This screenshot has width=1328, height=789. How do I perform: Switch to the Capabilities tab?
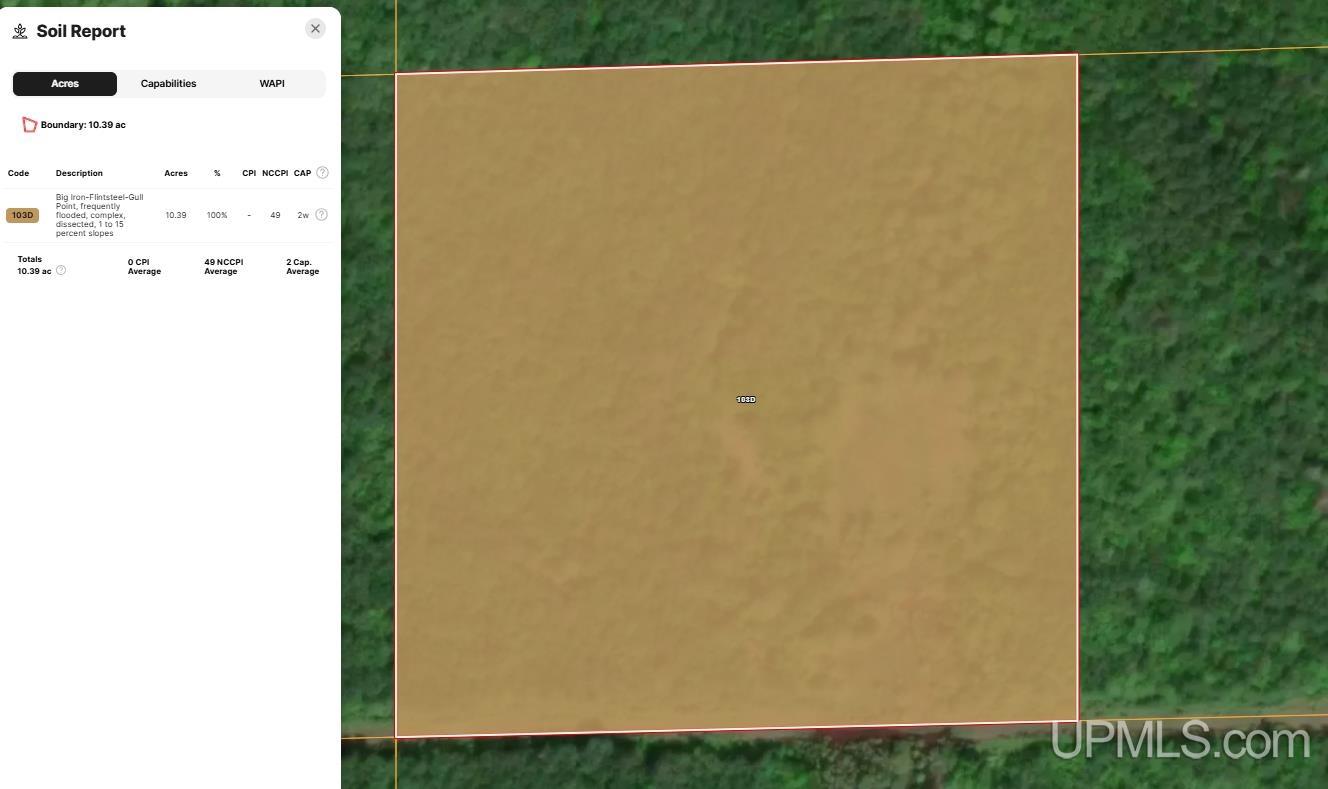pos(168,84)
